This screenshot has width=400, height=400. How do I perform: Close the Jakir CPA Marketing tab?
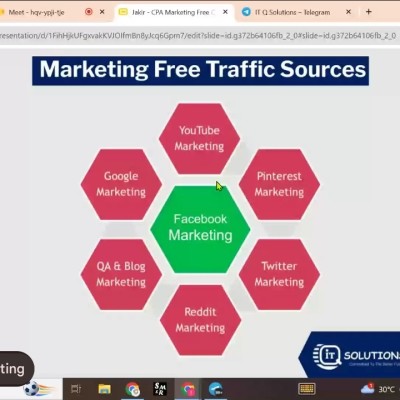(225, 12)
